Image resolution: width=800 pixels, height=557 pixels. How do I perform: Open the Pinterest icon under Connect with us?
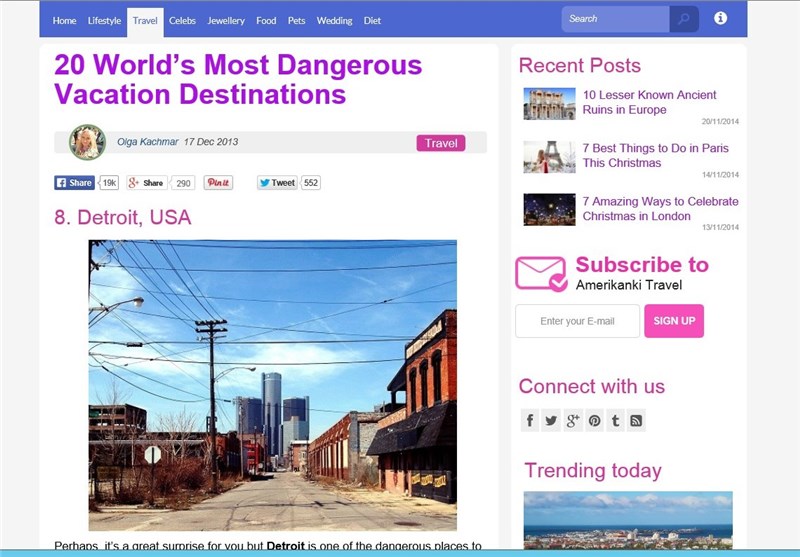pos(594,421)
